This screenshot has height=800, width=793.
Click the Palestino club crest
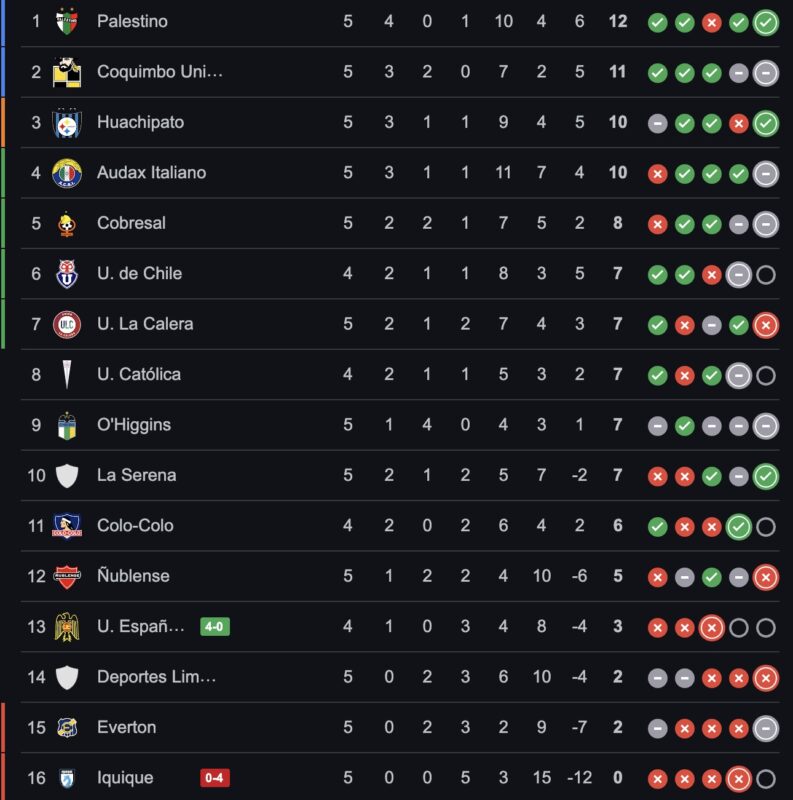point(65,20)
